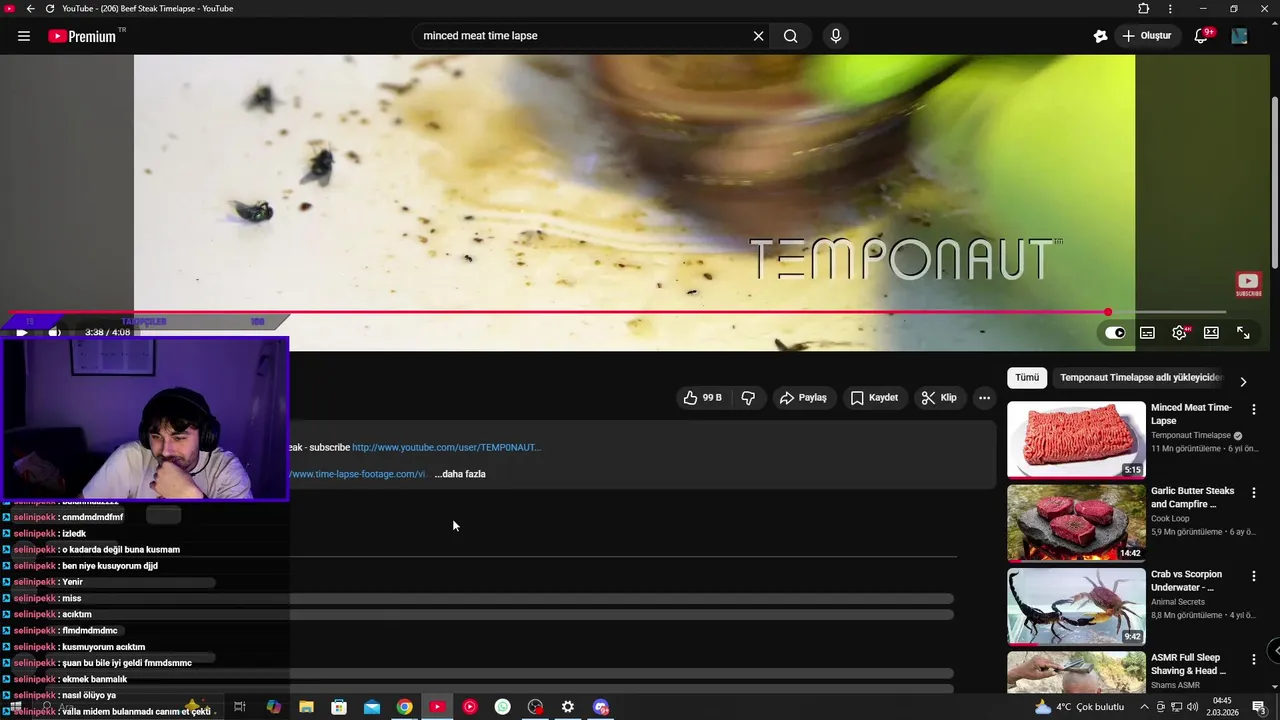The height and width of the screenshot is (720, 1280).
Task: Open Garlic Butter Steaks thumbnail
Action: pyautogui.click(x=1076, y=523)
